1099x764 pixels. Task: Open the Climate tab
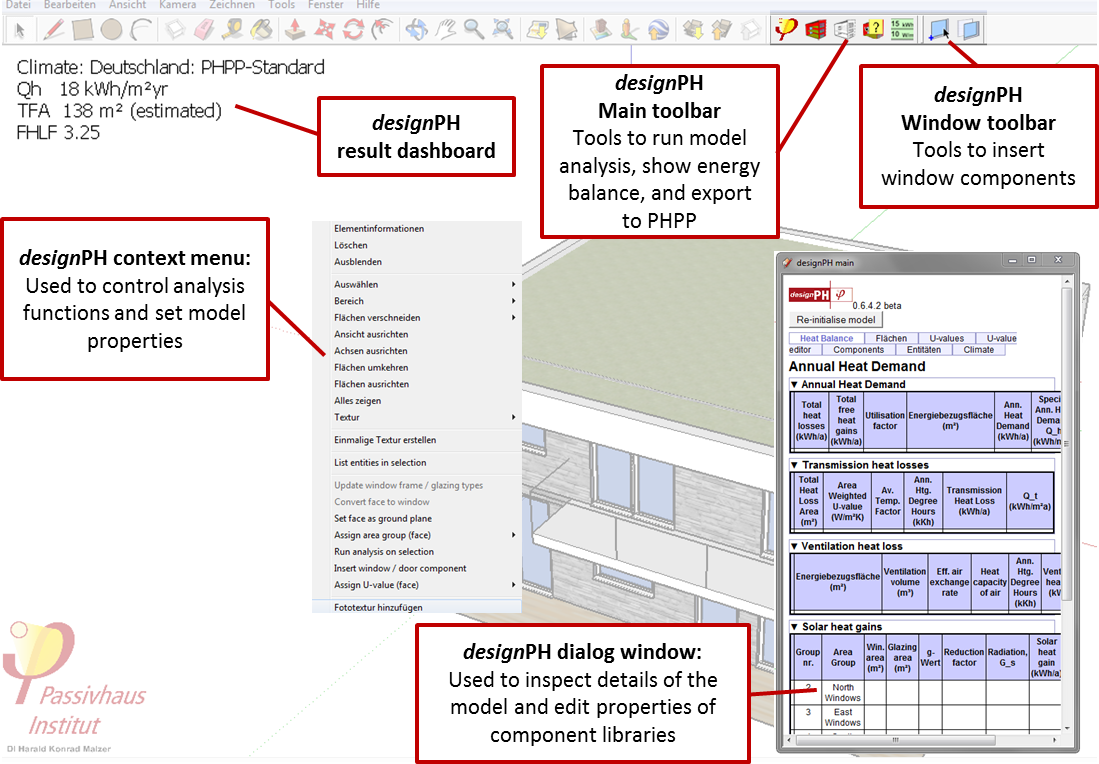click(x=978, y=350)
